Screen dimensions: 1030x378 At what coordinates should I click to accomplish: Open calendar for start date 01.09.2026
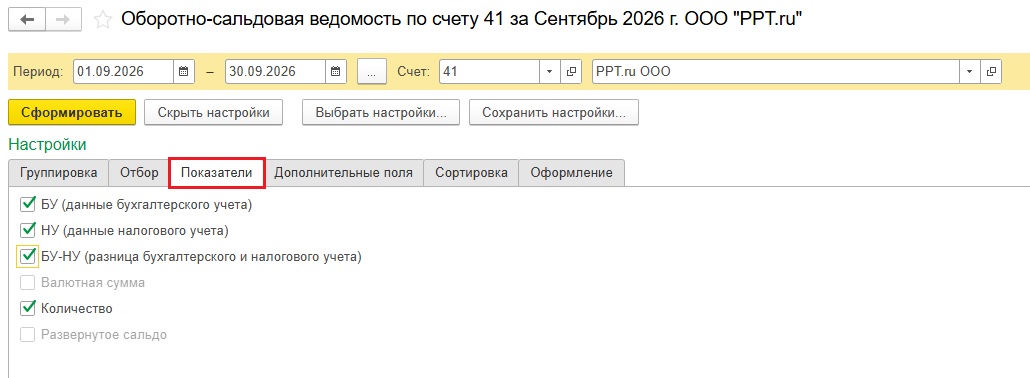[184, 72]
